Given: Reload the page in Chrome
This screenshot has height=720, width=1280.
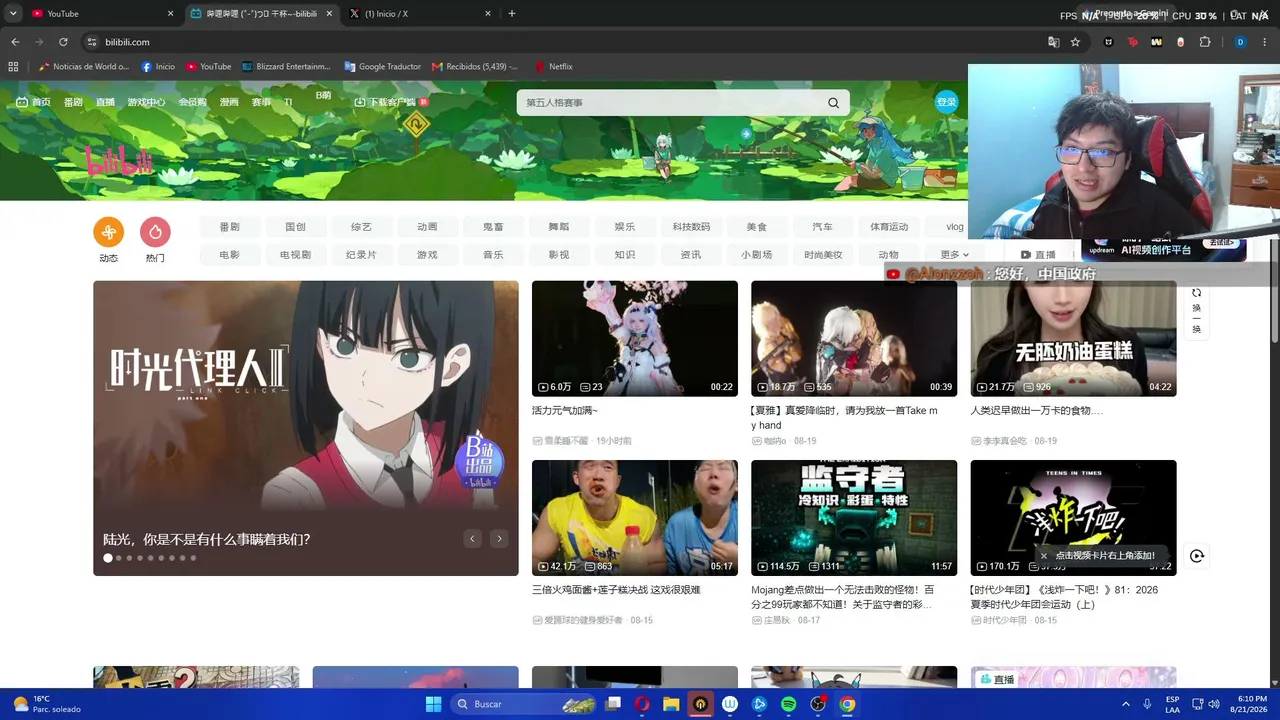Looking at the screenshot, I should point(63,42).
